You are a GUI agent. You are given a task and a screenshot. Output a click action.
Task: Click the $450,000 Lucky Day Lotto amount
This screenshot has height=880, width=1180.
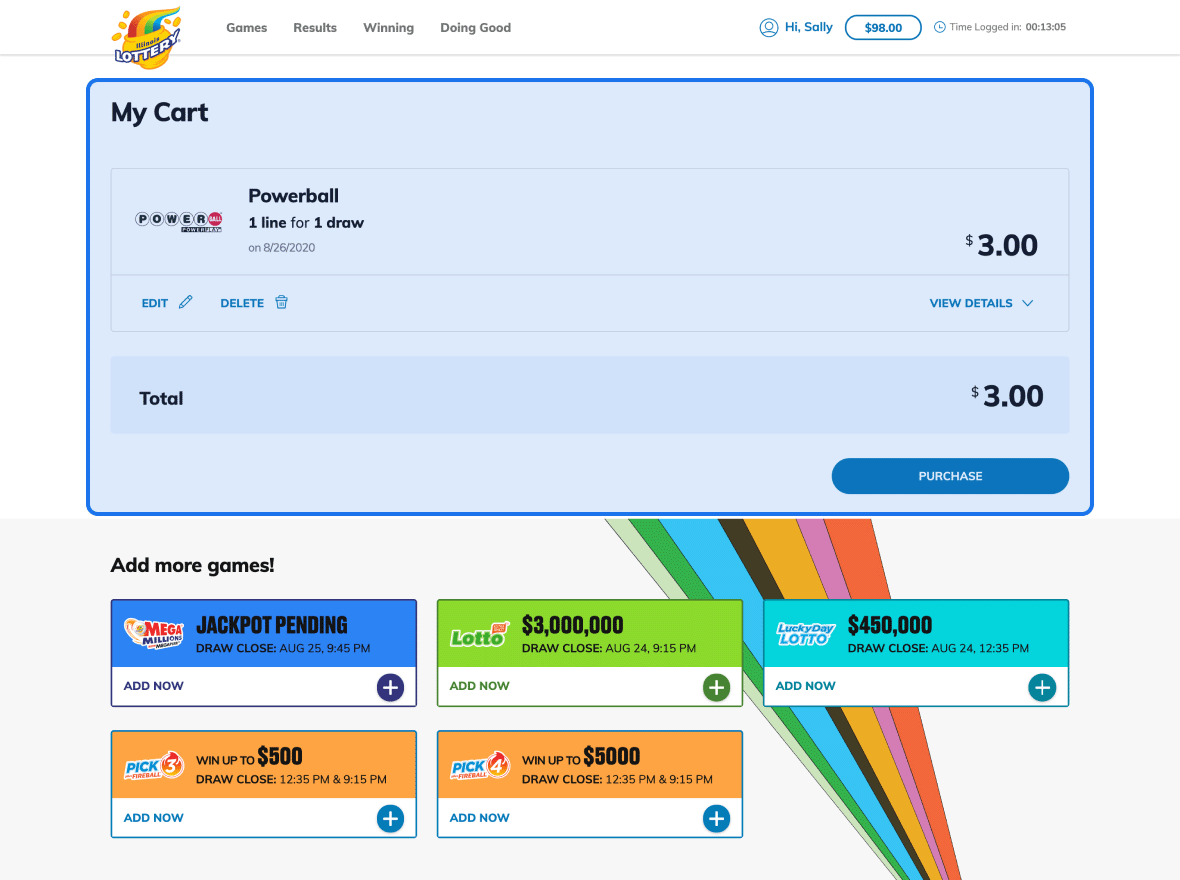click(x=890, y=625)
